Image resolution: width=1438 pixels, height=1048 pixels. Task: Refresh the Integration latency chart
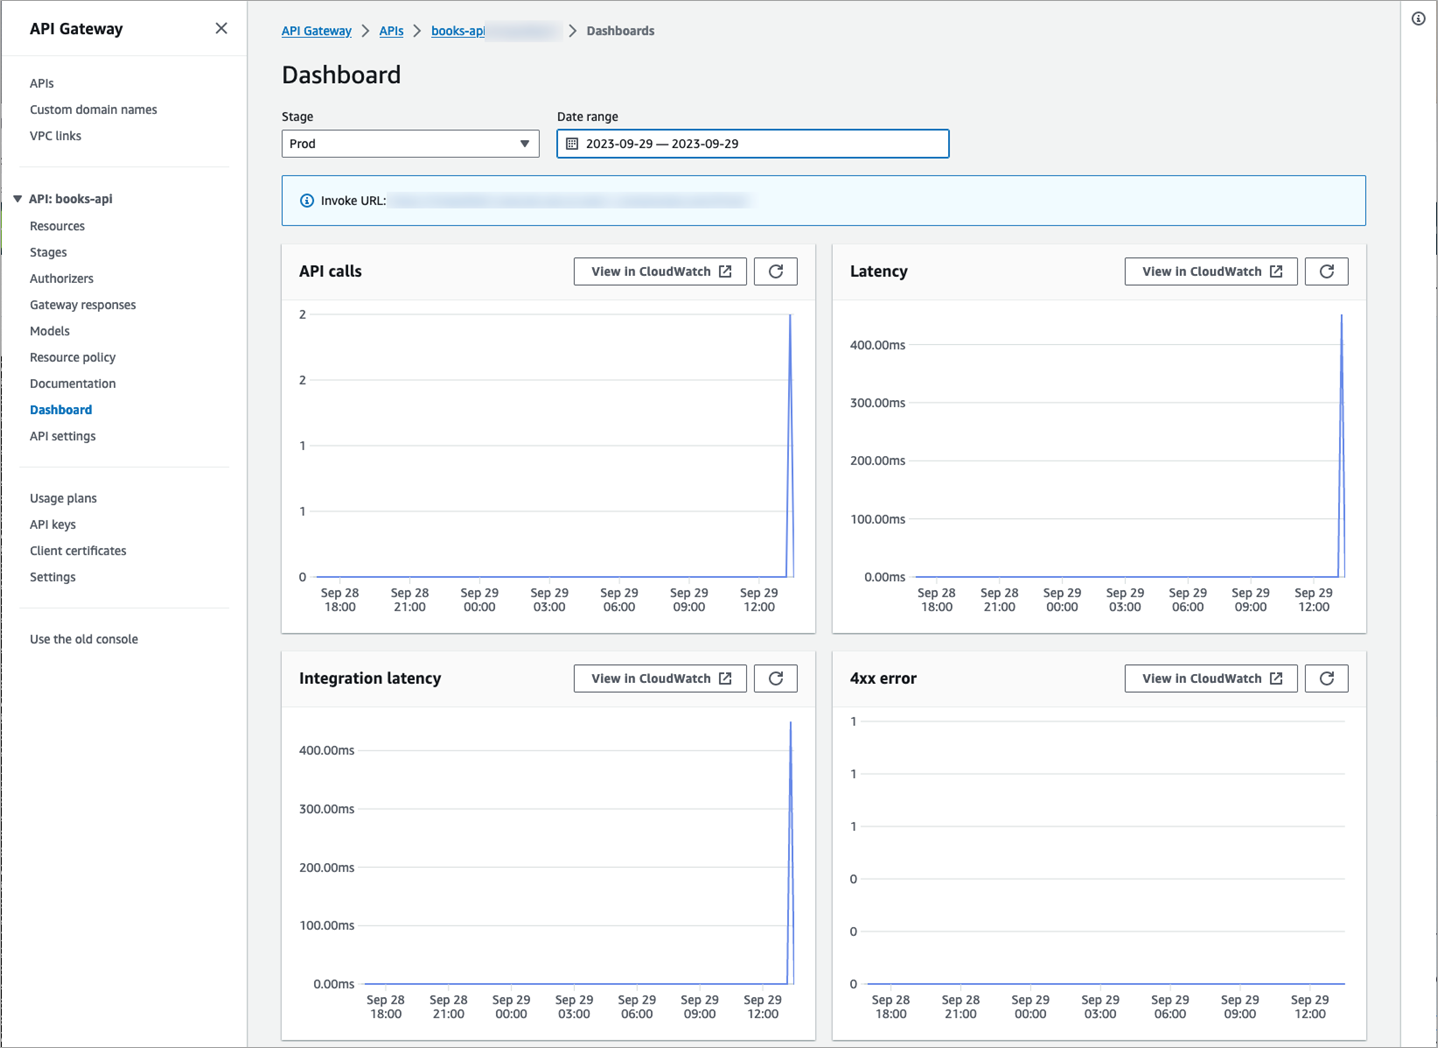pos(776,678)
